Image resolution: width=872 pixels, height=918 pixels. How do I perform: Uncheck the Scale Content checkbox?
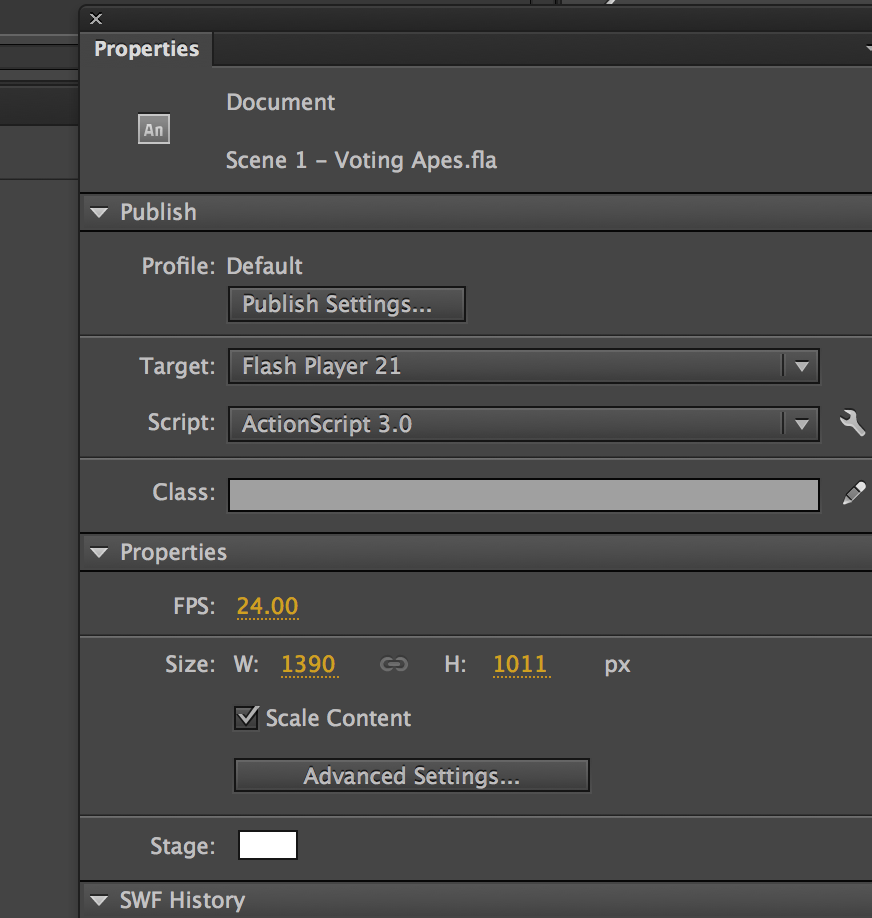246,717
